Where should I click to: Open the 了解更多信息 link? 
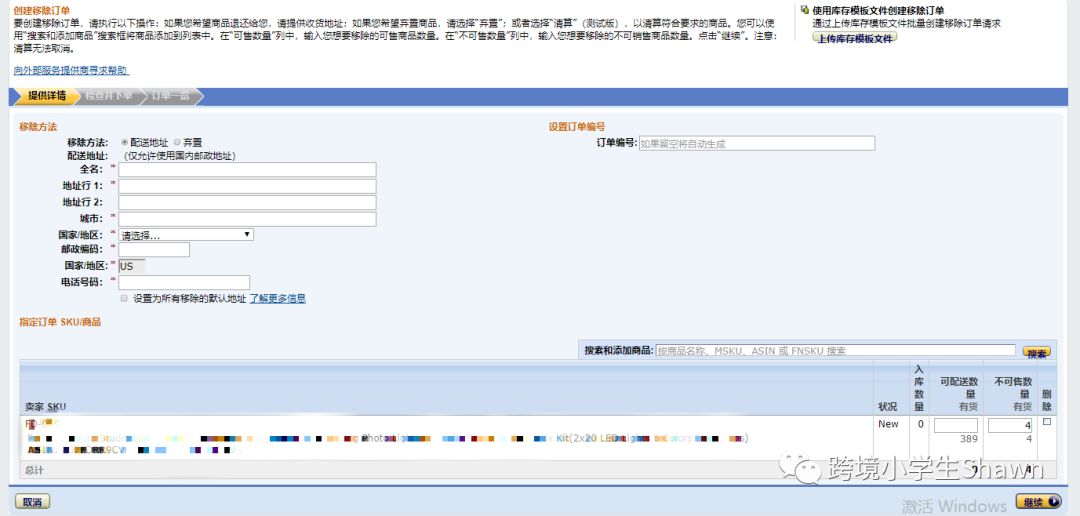(x=277, y=298)
